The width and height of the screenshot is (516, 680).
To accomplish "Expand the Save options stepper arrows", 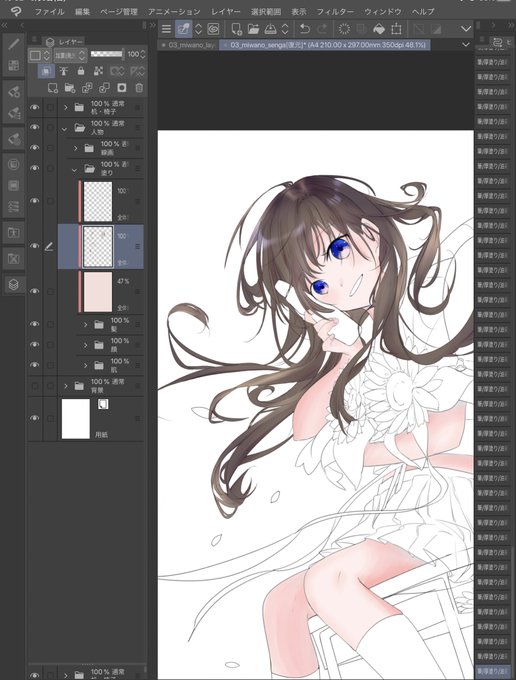I will [x=285, y=29].
